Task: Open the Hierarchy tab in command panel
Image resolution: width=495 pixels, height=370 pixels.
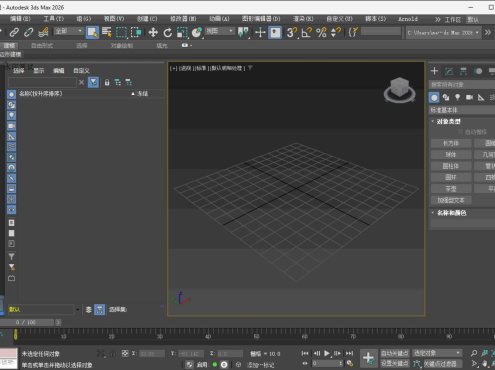Action: (464, 71)
